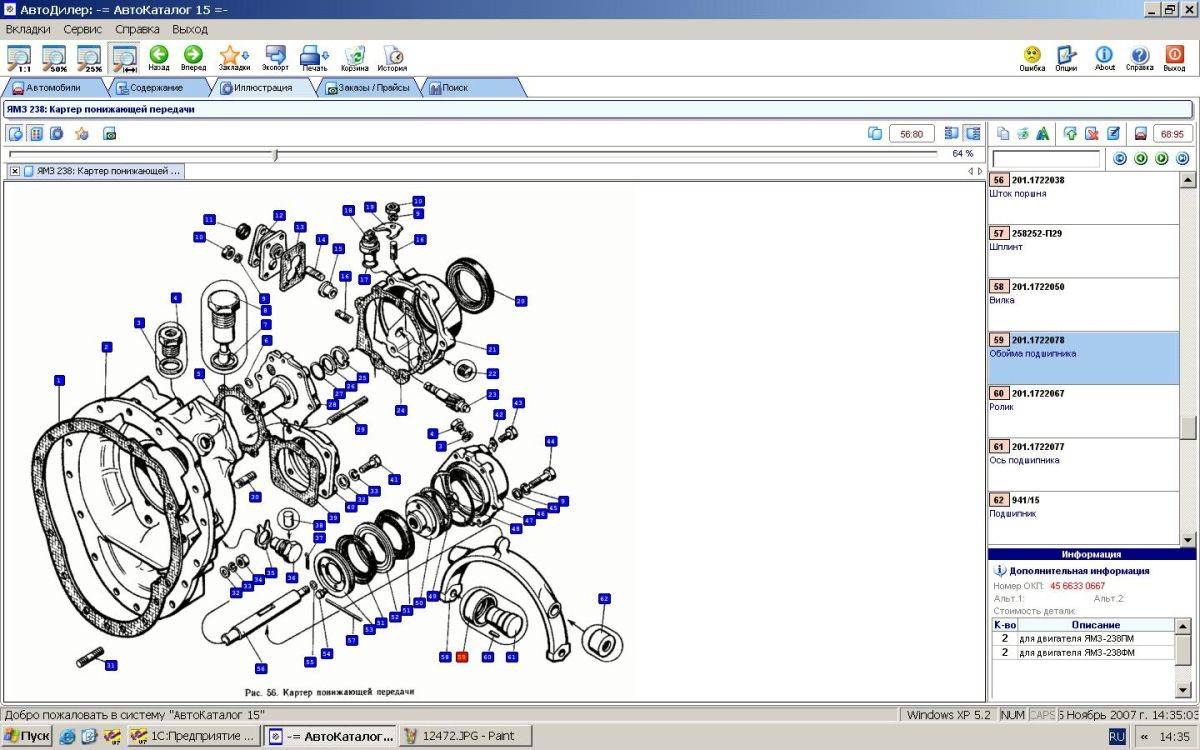
Task: Switch to Заказы / Прайсы tab
Action: pyautogui.click(x=367, y=88)
